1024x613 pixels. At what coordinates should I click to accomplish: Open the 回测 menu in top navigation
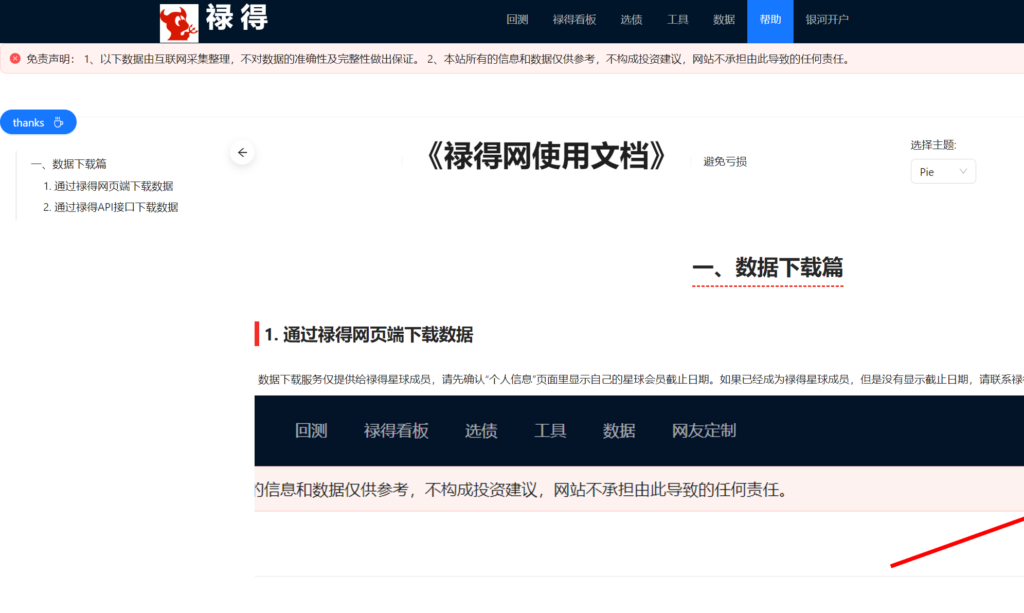click(517, 20)
